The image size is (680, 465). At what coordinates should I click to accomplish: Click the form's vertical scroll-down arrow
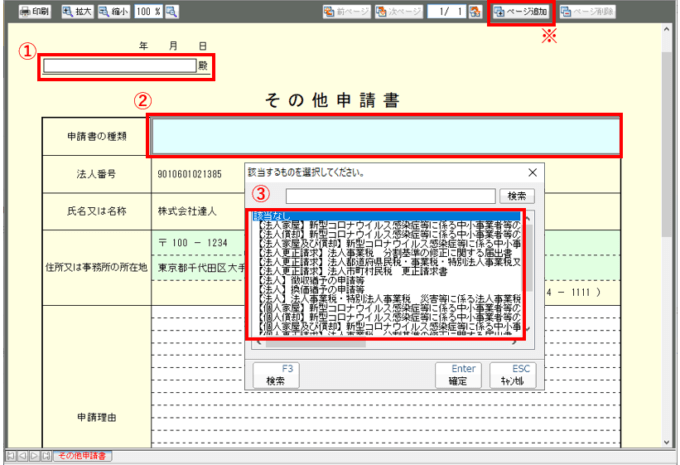[x=667, y=442]
